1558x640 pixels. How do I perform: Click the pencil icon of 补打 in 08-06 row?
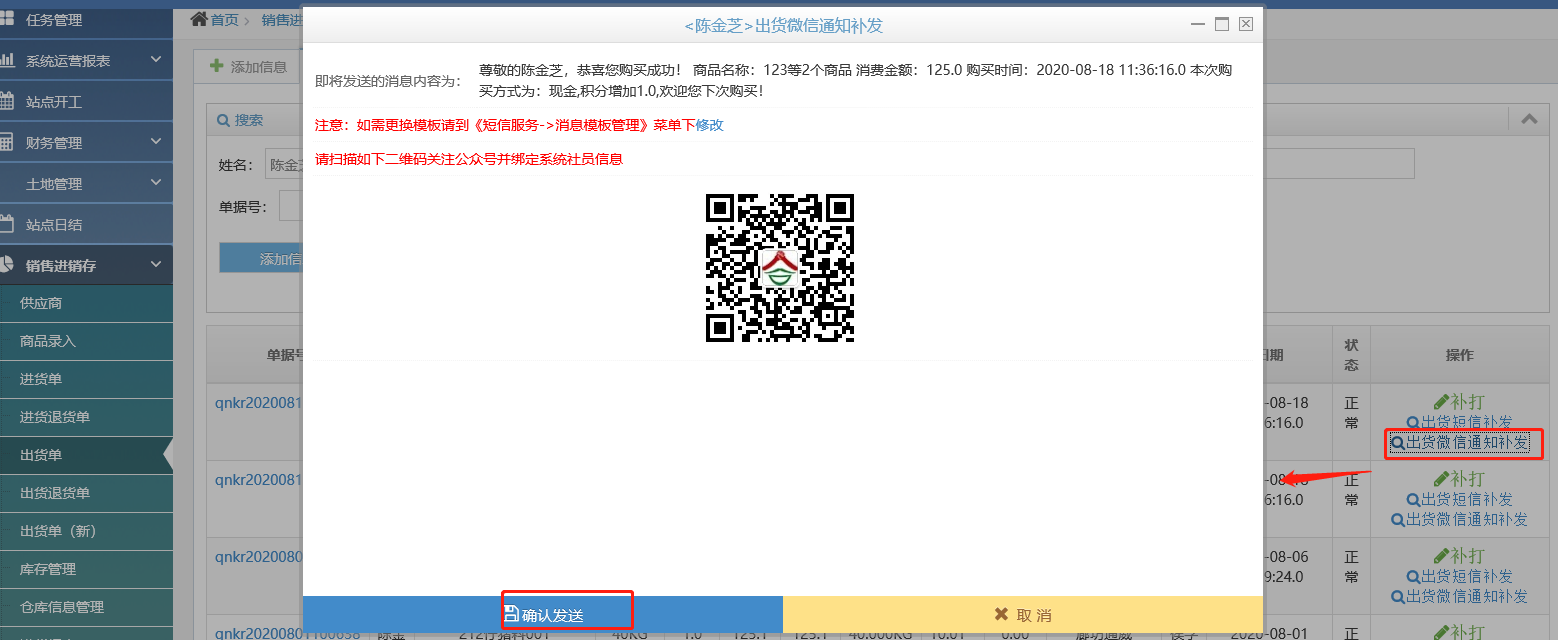pyautogui.click(x=1441, y=556)
